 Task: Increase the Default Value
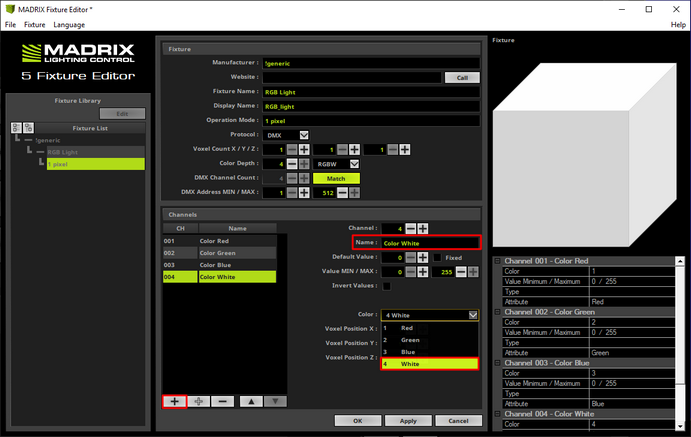(423, 257)
